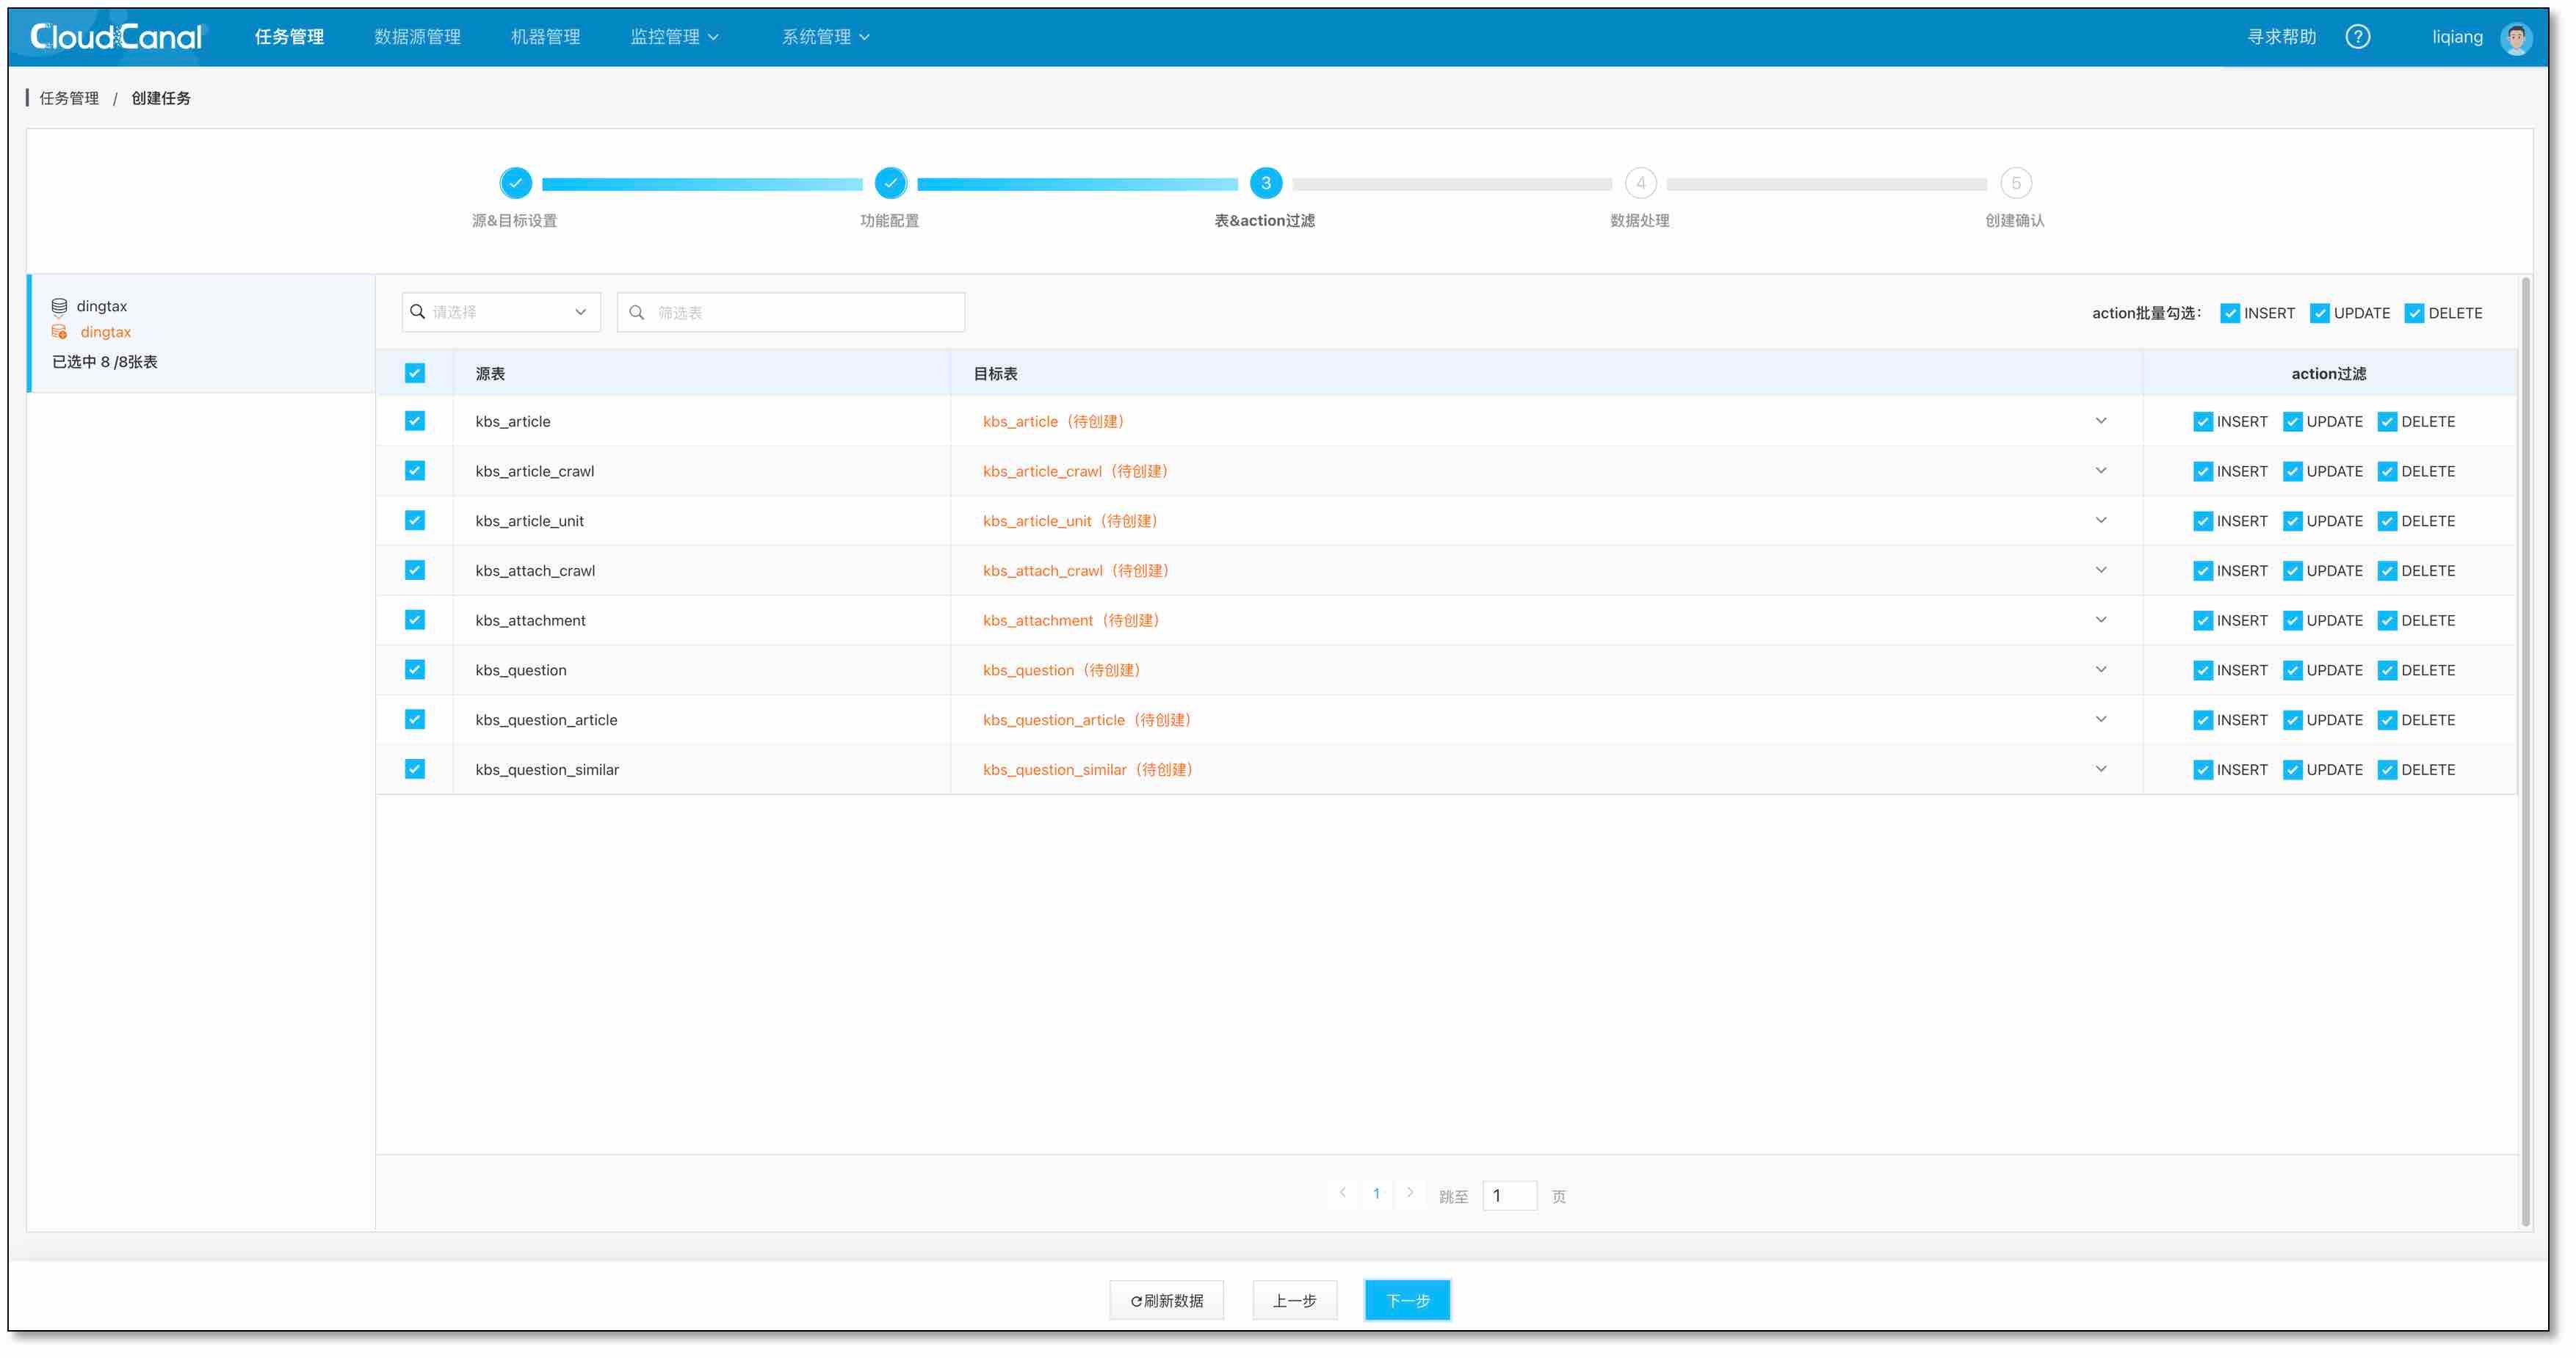Image resolution: width=2576 pixels, height=1358 pixels.
Task: Click the 源&目标设置 step label
Action: 514,221
